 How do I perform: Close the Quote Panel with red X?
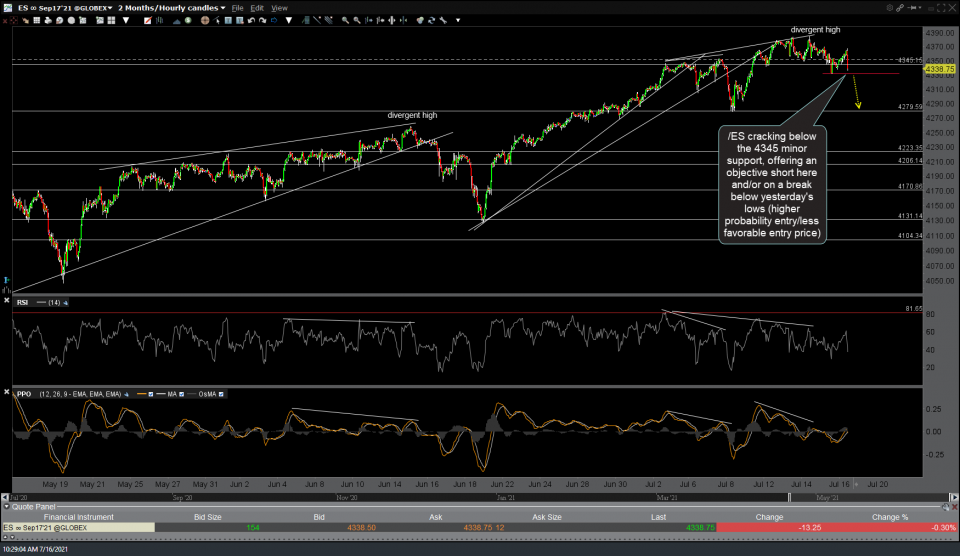pos(954,507)
